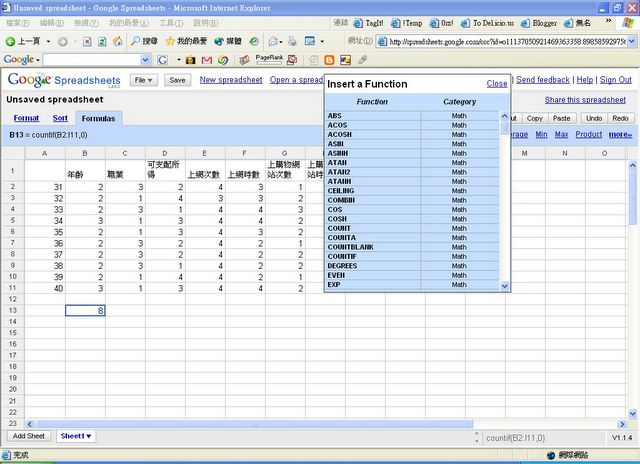Click the IE Home icon
640x464 pixels.
[118, 41]
